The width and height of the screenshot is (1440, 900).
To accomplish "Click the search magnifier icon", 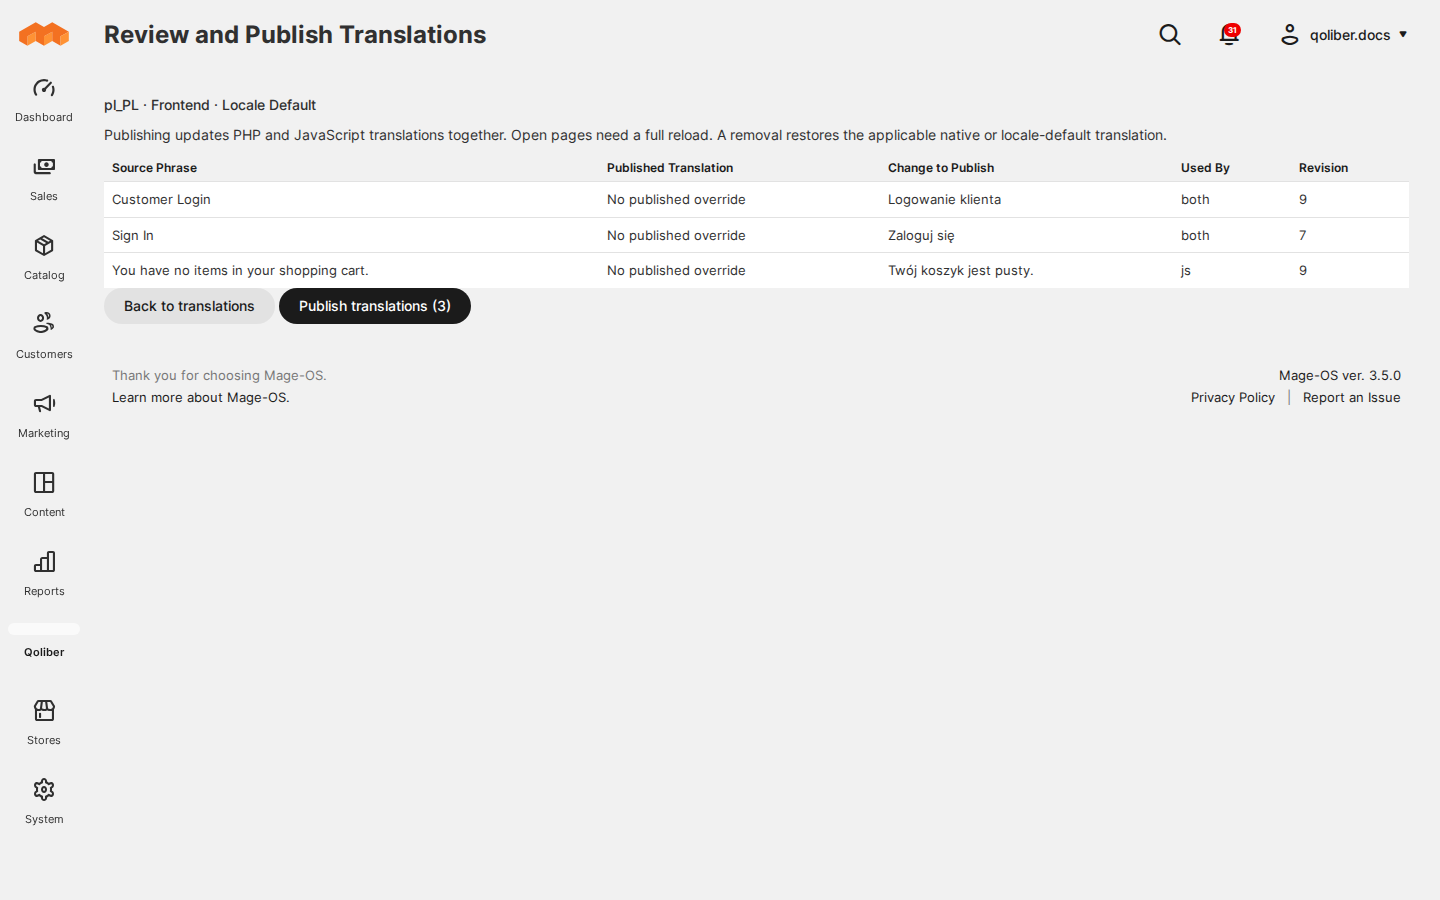I will click(1170, 35).
